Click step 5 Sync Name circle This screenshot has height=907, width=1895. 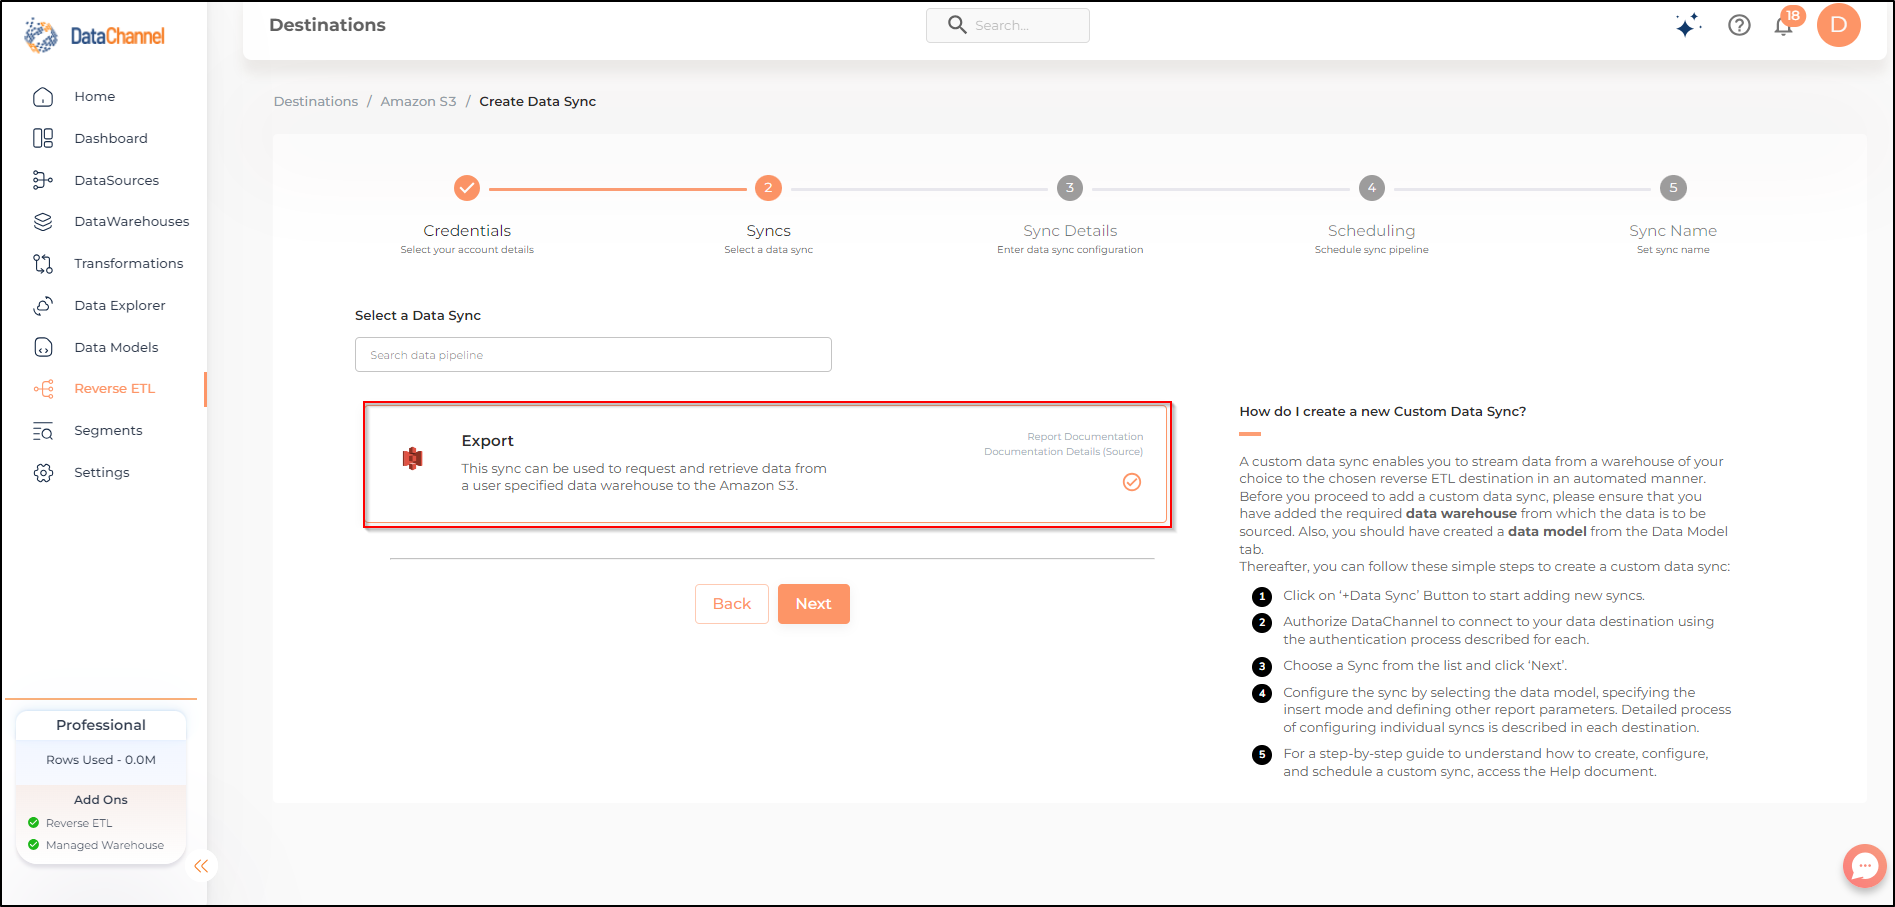point(1673,188)
